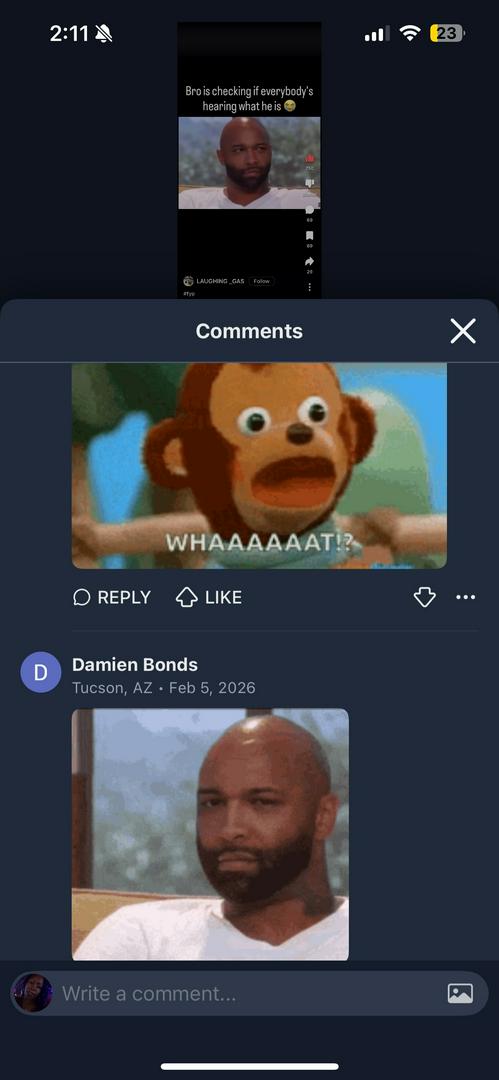Open the LAUGHING_GAS channel name
This screenshot has height=1080, width=499.
click(x=221, y=281)
